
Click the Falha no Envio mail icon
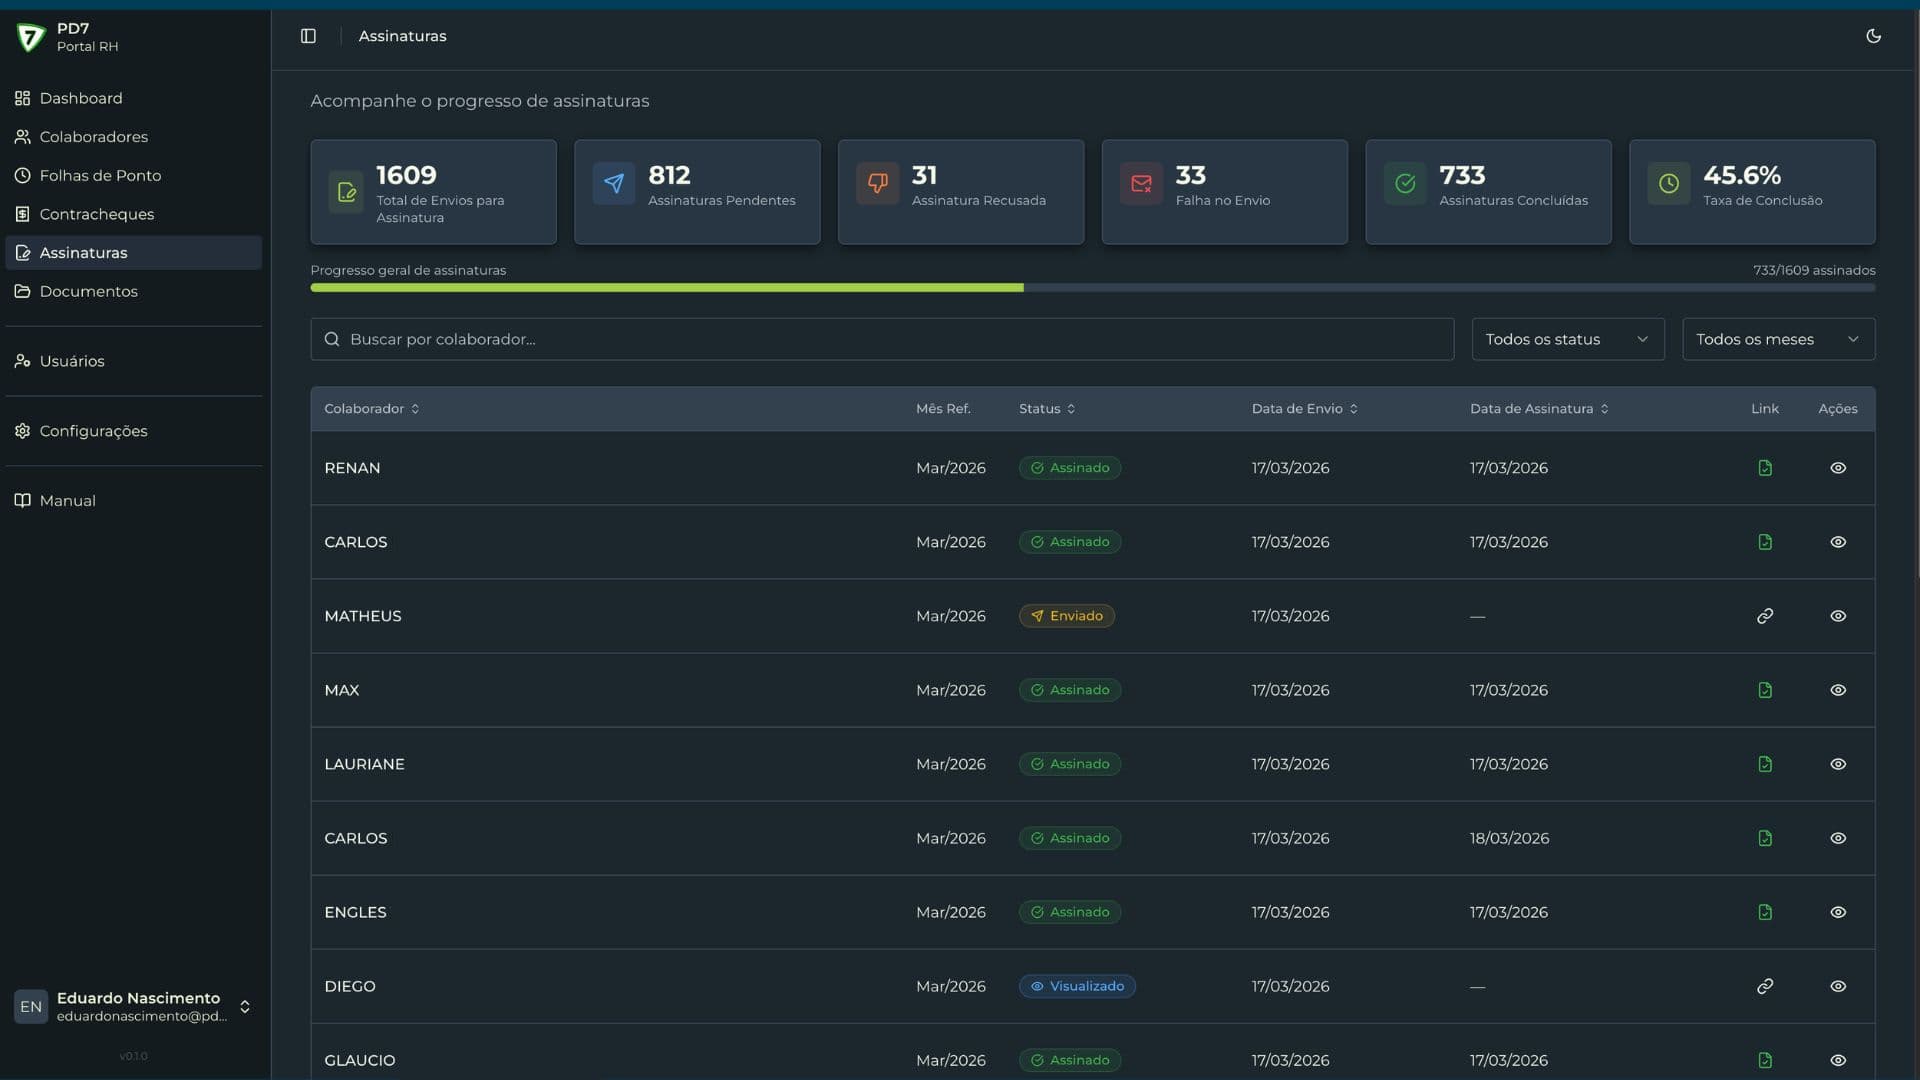click(1141, 183)
